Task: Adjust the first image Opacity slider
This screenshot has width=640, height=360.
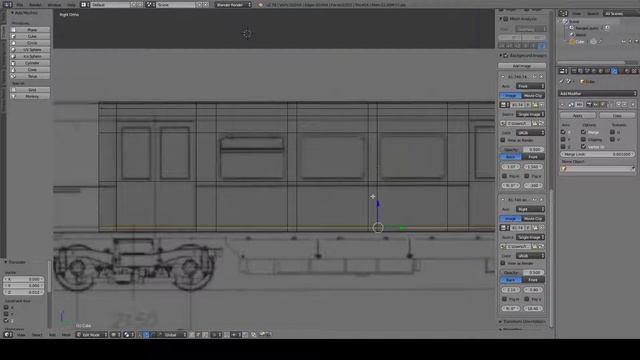Action: 522,149
